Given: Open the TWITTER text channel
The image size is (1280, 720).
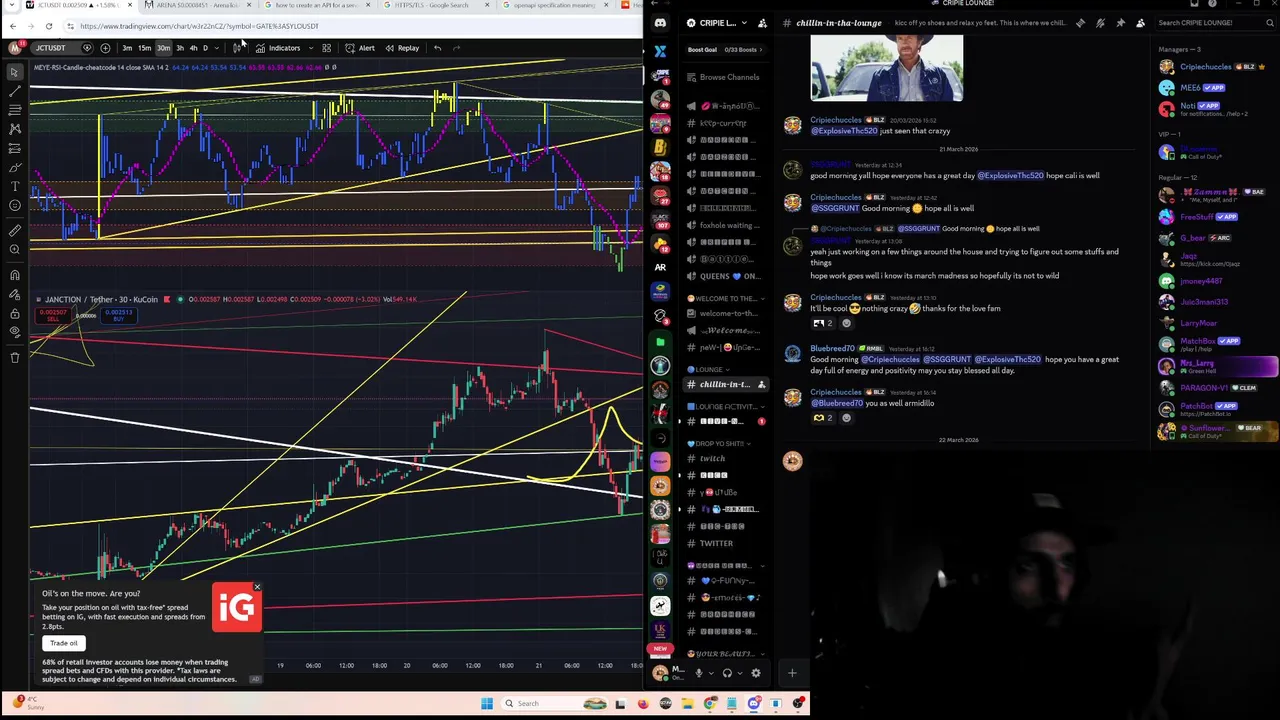Looking at the screenshot, I should pos(716,543).
